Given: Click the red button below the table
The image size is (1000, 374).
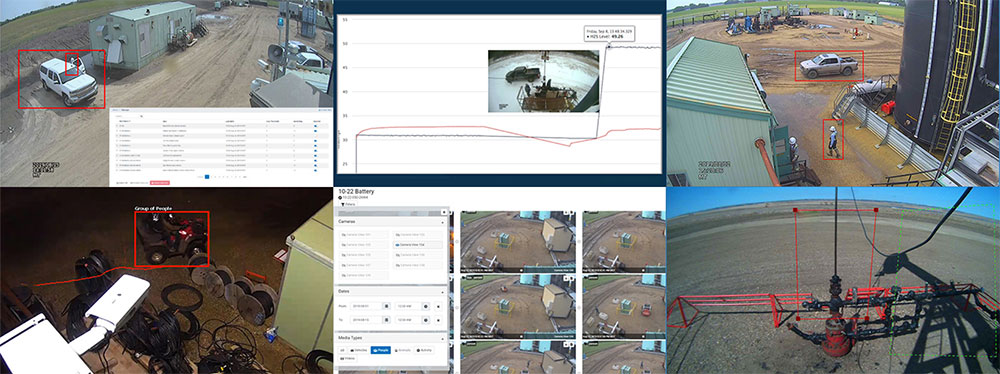Looking at the screenshot, I should point(159,183).
